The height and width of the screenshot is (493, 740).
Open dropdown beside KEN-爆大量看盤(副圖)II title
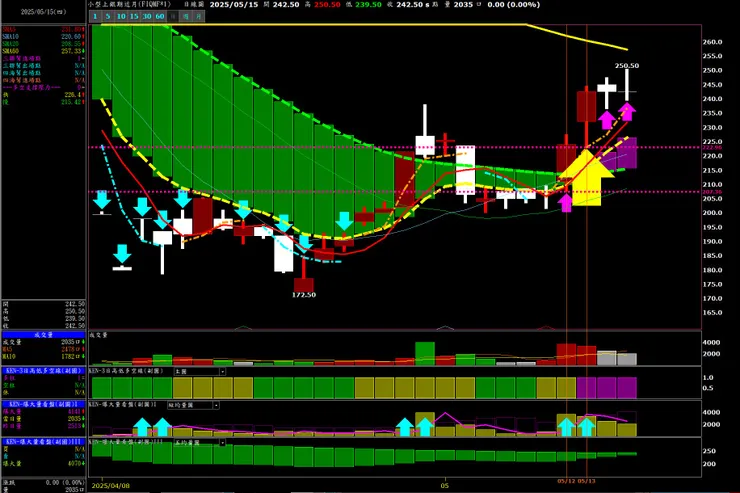coord(216,405)
